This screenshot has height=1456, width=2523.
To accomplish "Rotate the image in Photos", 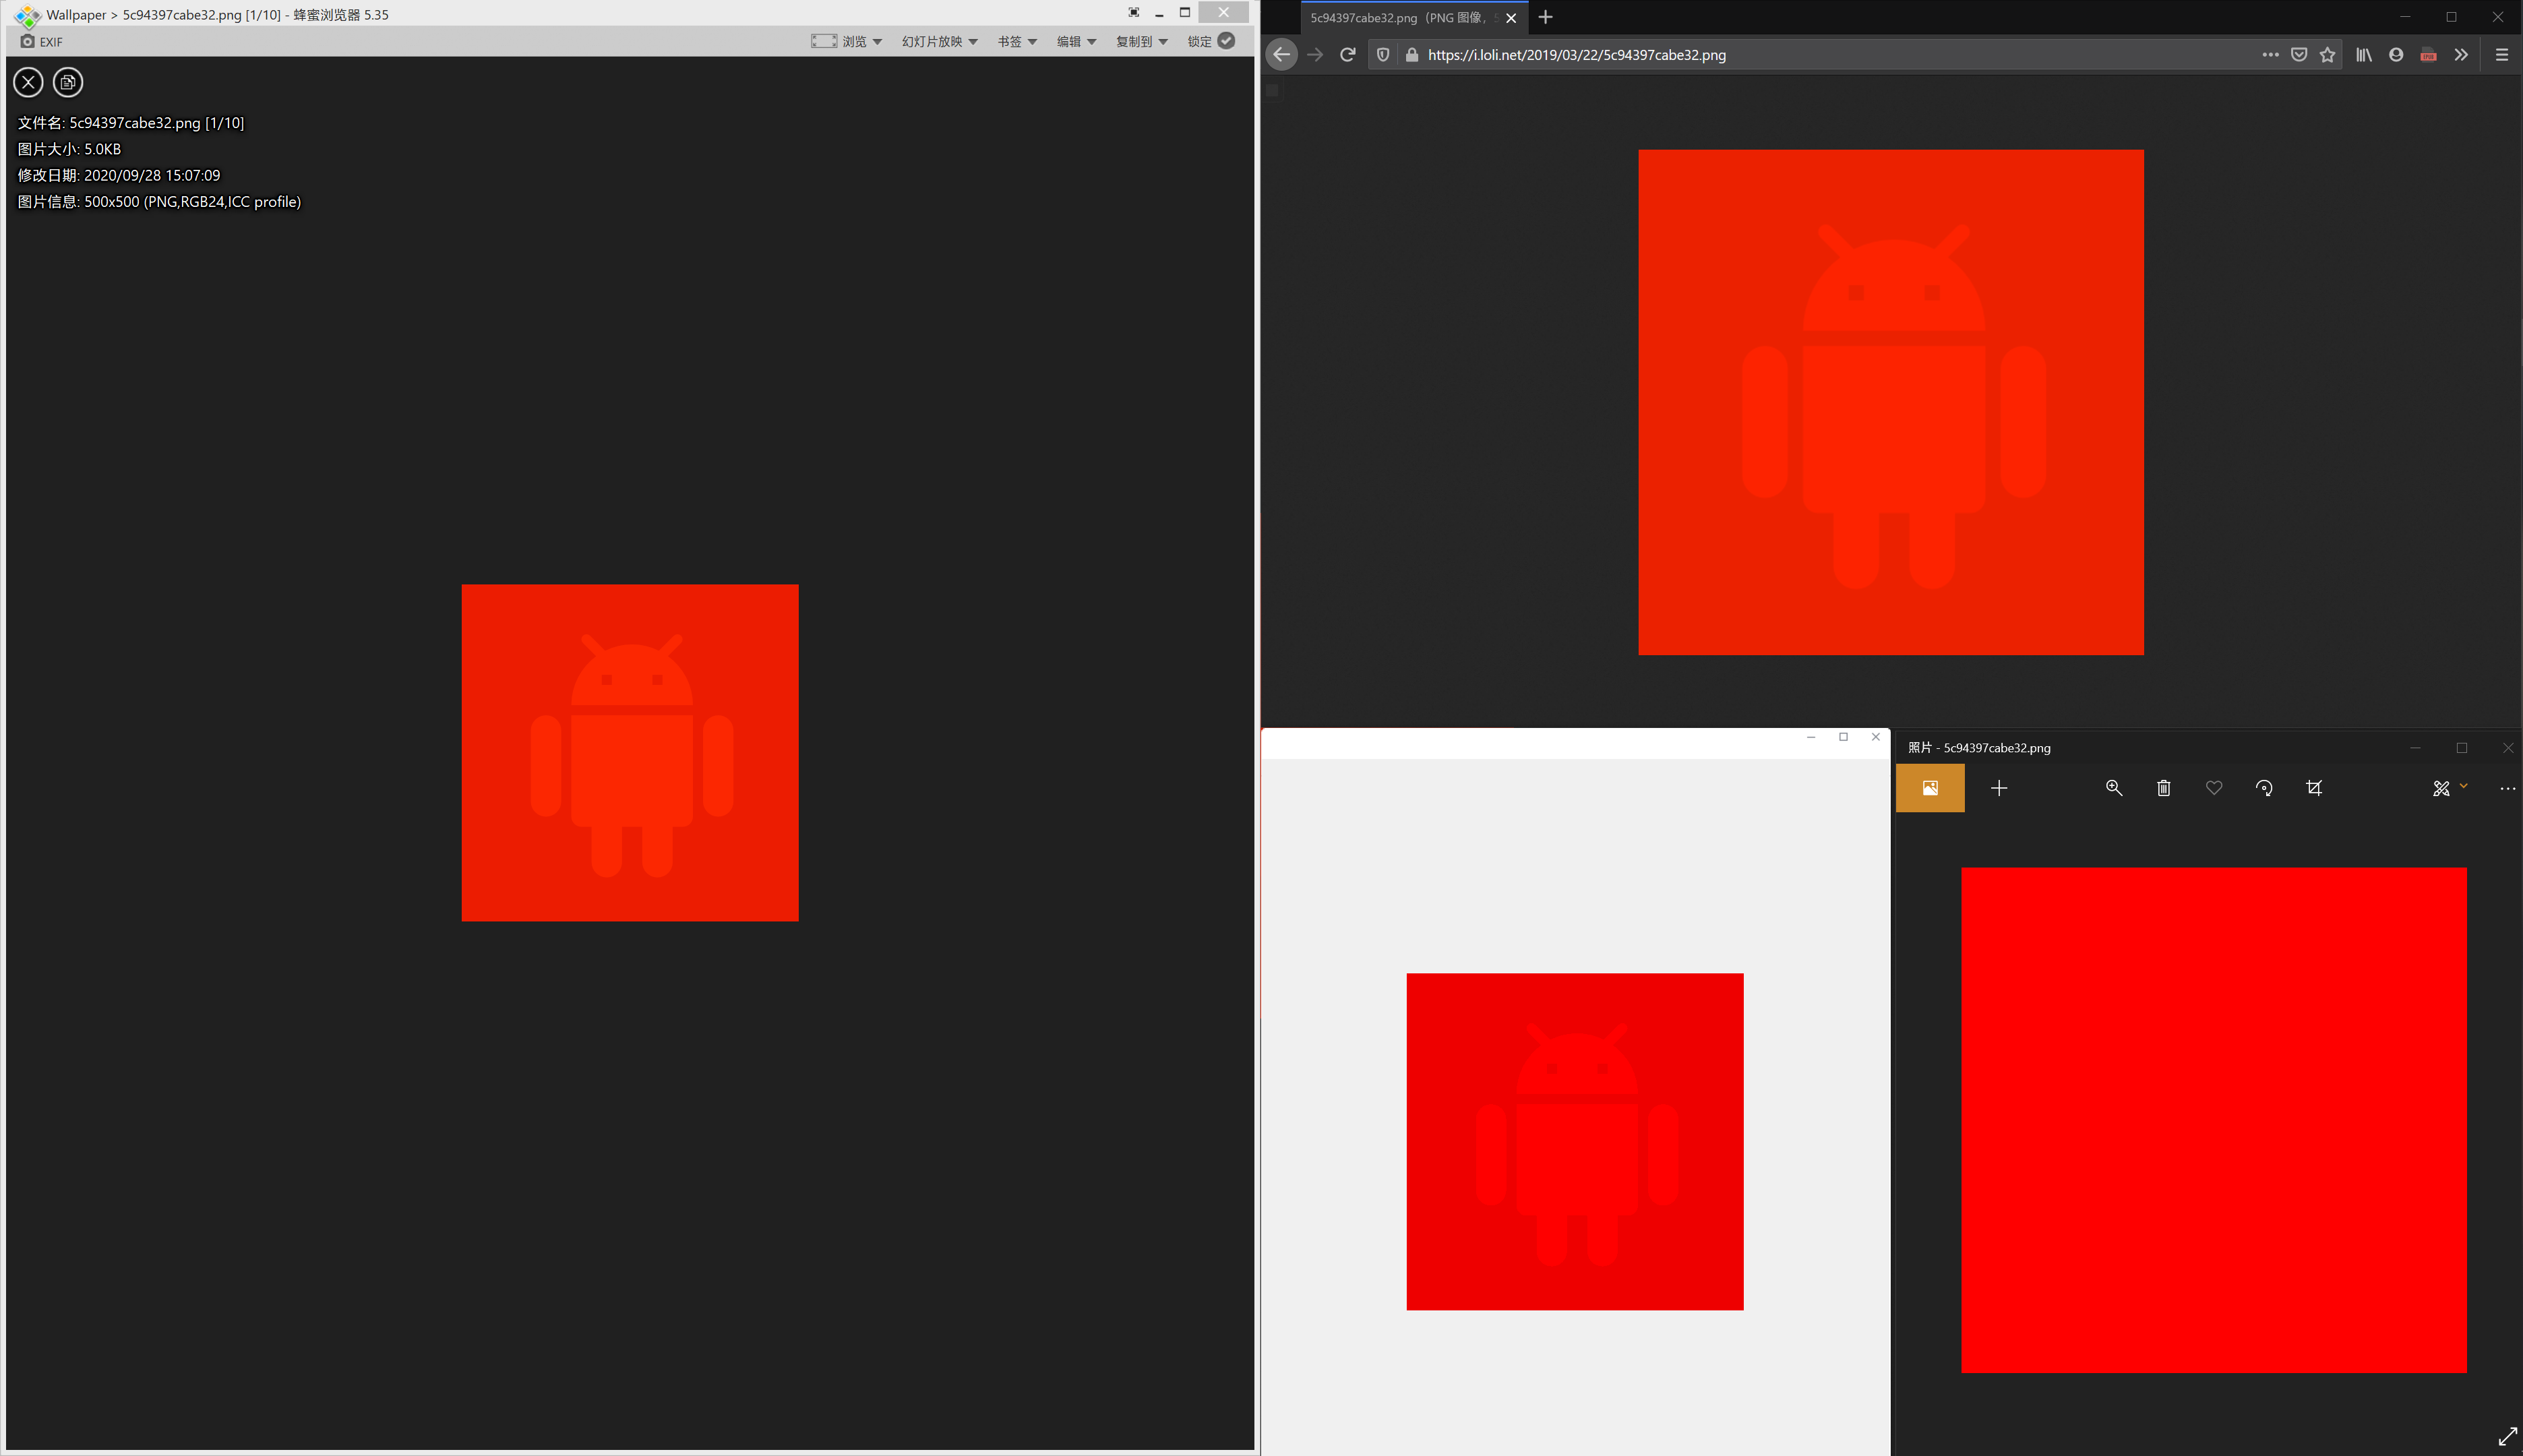I will coord(2264,788).
